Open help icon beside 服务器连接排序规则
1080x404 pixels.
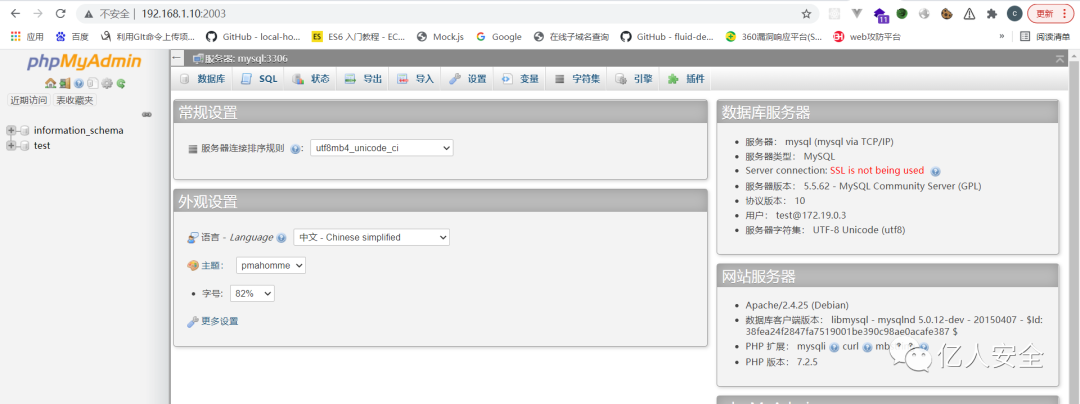pyautogui.click(x=295, y=148)
